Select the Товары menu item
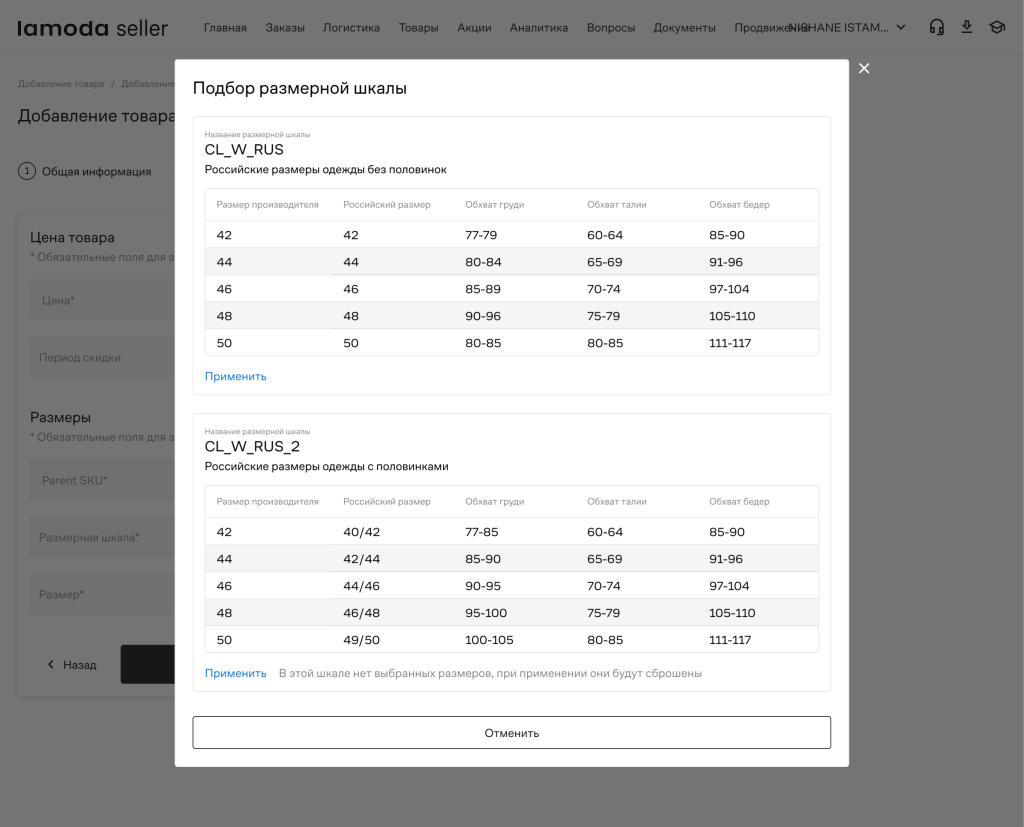Viewport: 1024px width, 827px height. coord(419,27)
